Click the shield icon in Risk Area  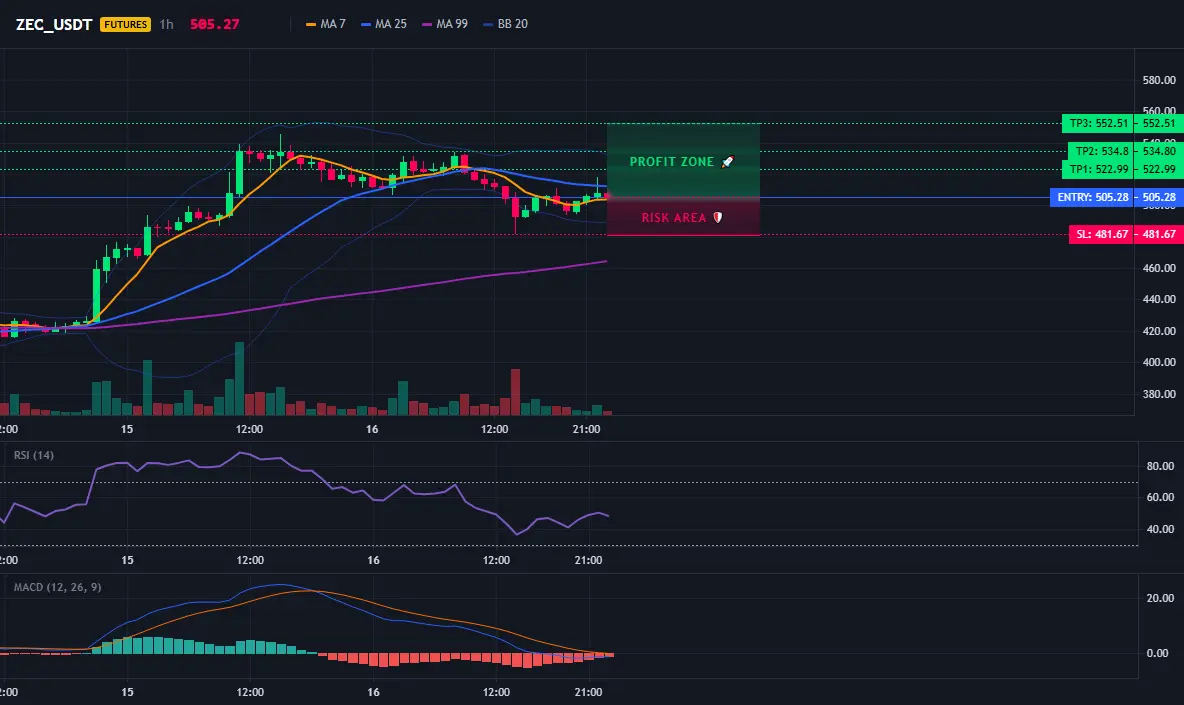coord(717,217)
